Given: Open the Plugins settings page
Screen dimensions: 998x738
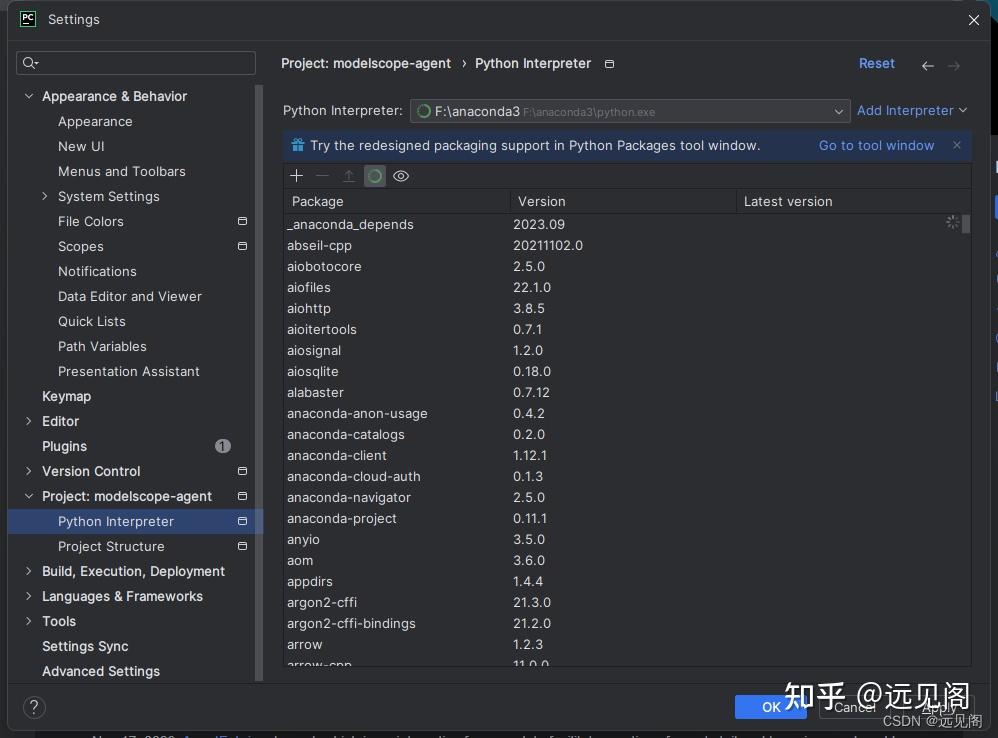Looking at the screenshot, I should click(64, 446).
